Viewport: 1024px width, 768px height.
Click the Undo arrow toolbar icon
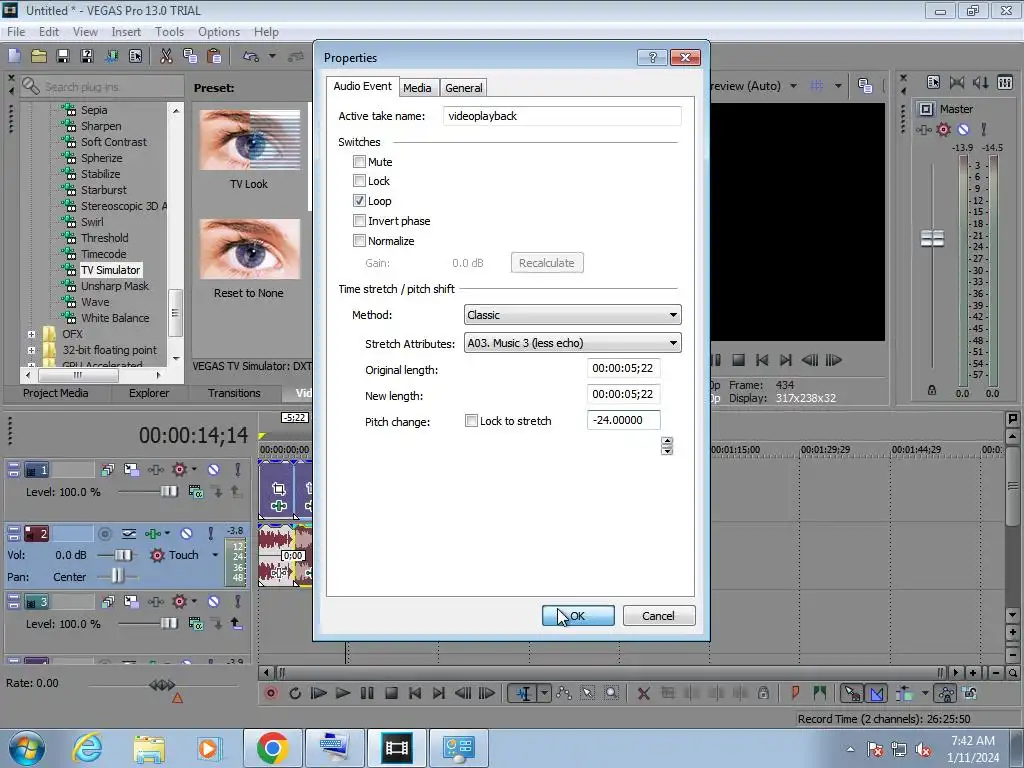251,56
